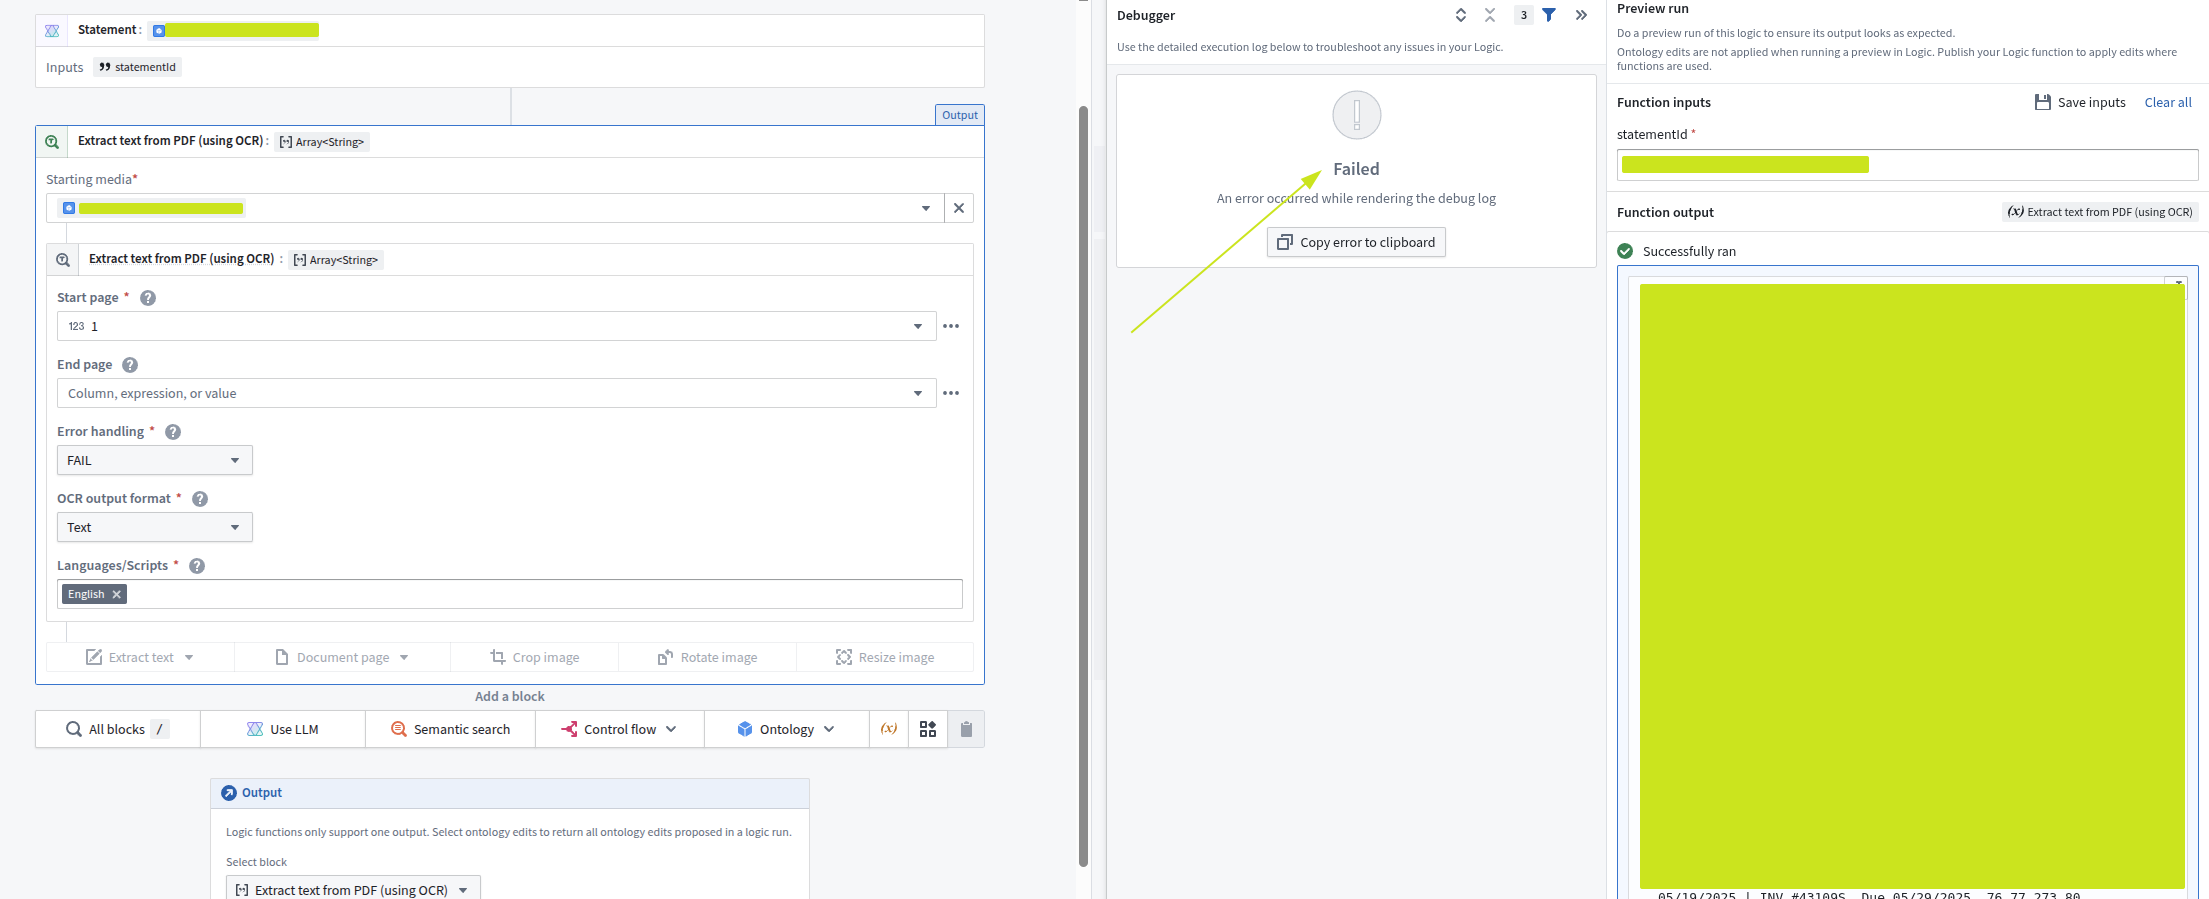Screen dimensions: 2209x899
Task: Click the Debugger count badge showing 3
Action: point(1524,15)
